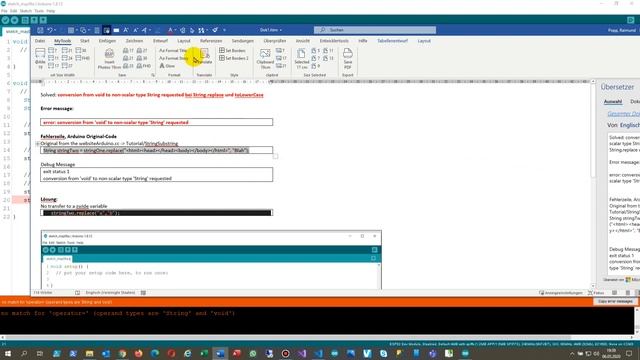Click the table move handle in document
Image resolution: width=640 pixels, height=360 pixels.
[38, 144]
